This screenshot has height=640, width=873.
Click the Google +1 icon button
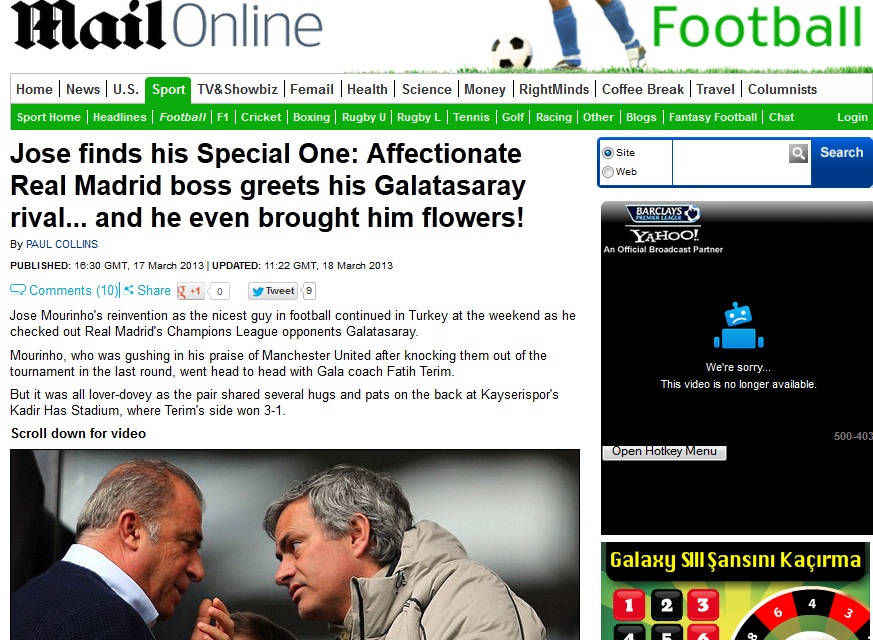click(x=190, y=291)
